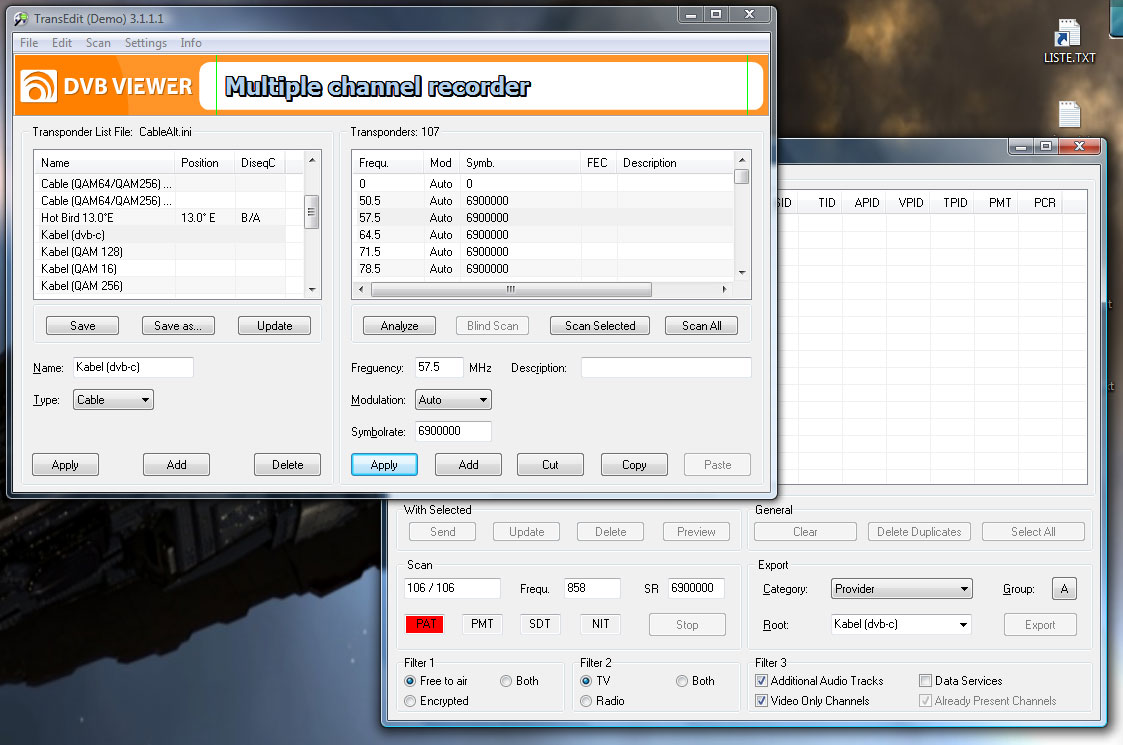The width and height of the screenshot is (1123, 745).
Task: Open the Type dropdown set to Cable
Action: point(113,400)
